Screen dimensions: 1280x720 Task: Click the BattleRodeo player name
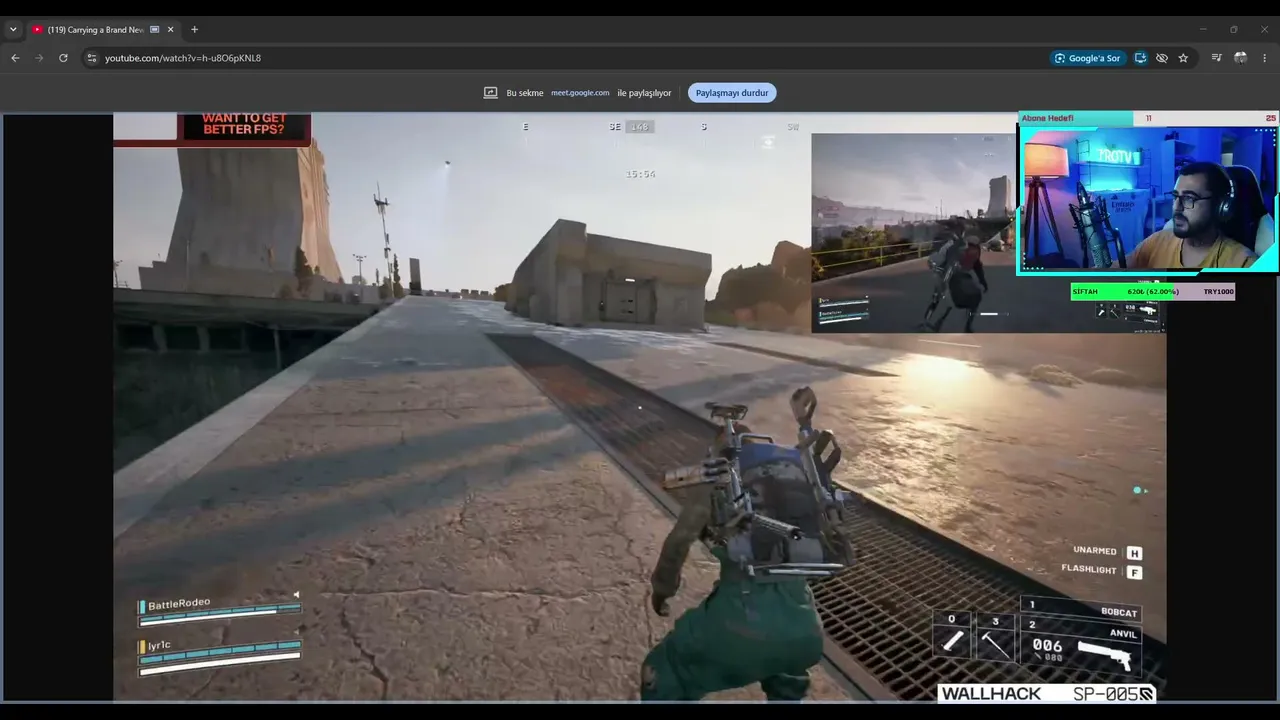click(179, 604)
